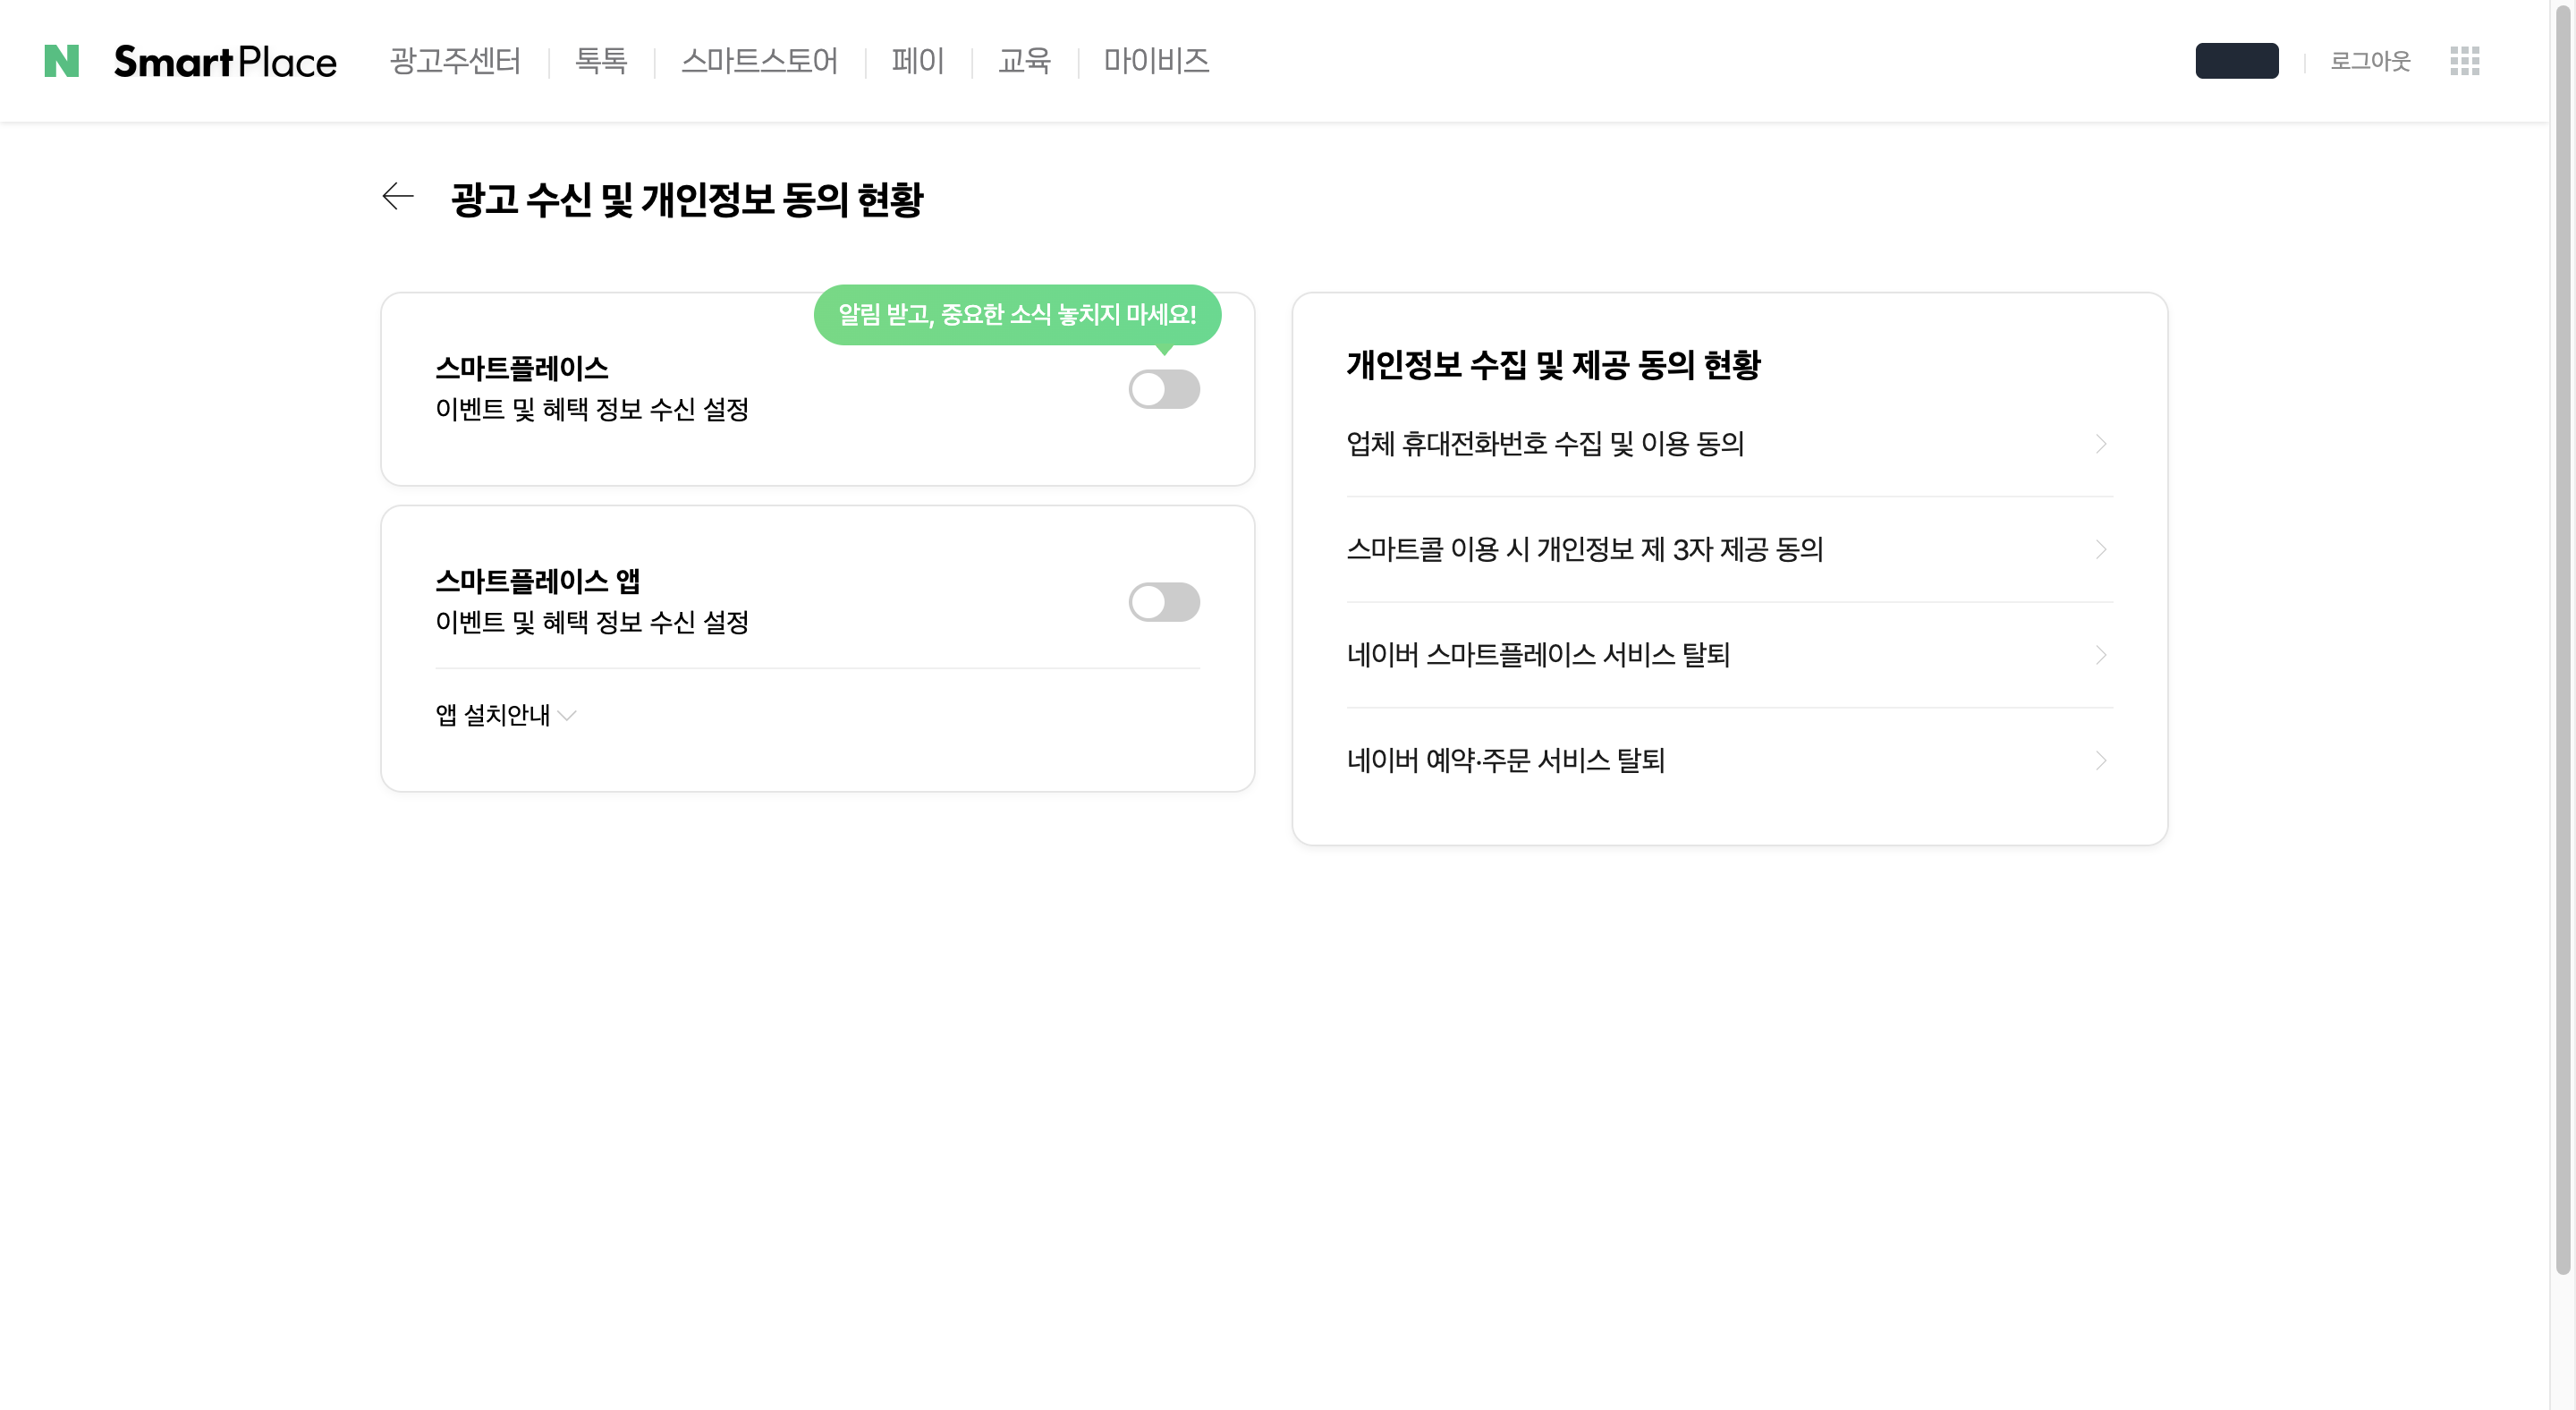Toggle 스마트플레이스 앱 event info reception switch

point(1164,602)
